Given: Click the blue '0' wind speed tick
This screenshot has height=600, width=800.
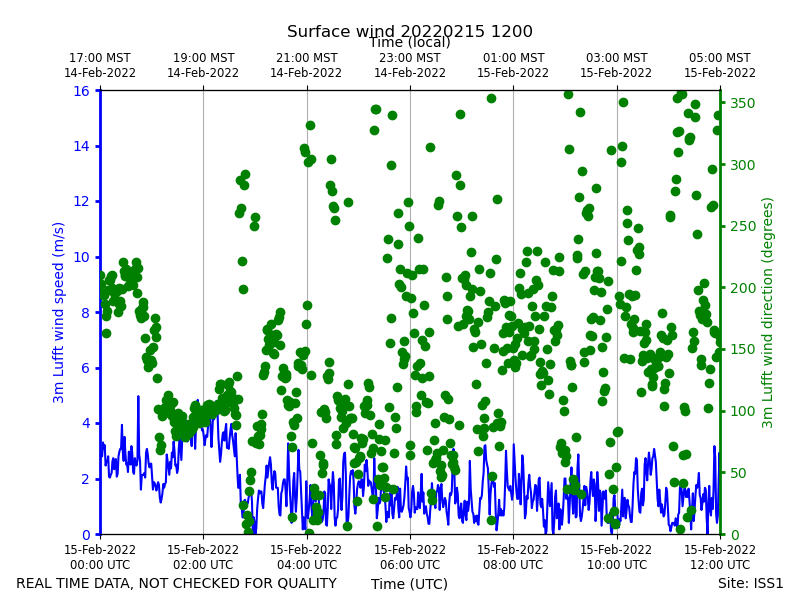Looking at the screenshot, I should (x=86, y=535).
